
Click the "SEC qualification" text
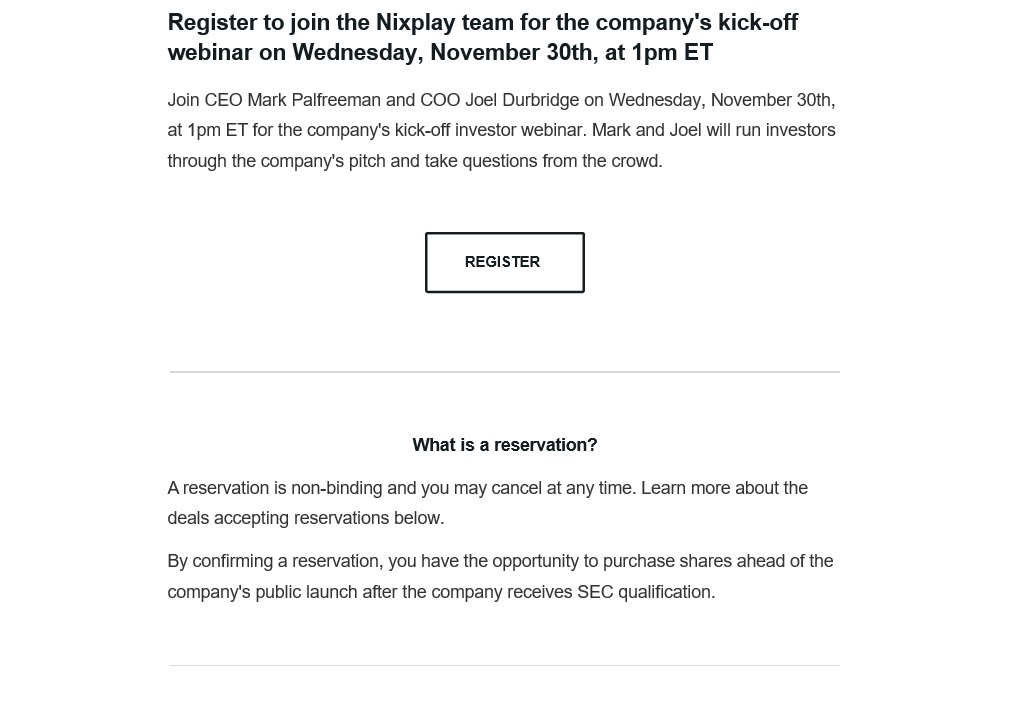645,592
